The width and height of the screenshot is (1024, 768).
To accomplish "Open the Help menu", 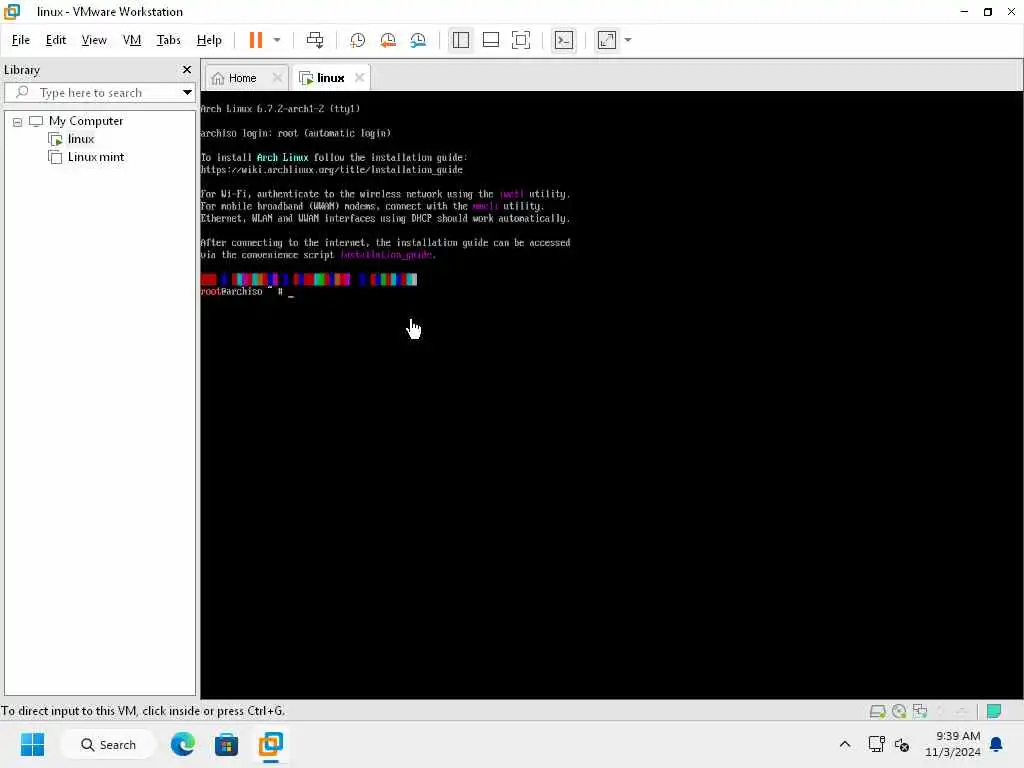I will 209,40.
